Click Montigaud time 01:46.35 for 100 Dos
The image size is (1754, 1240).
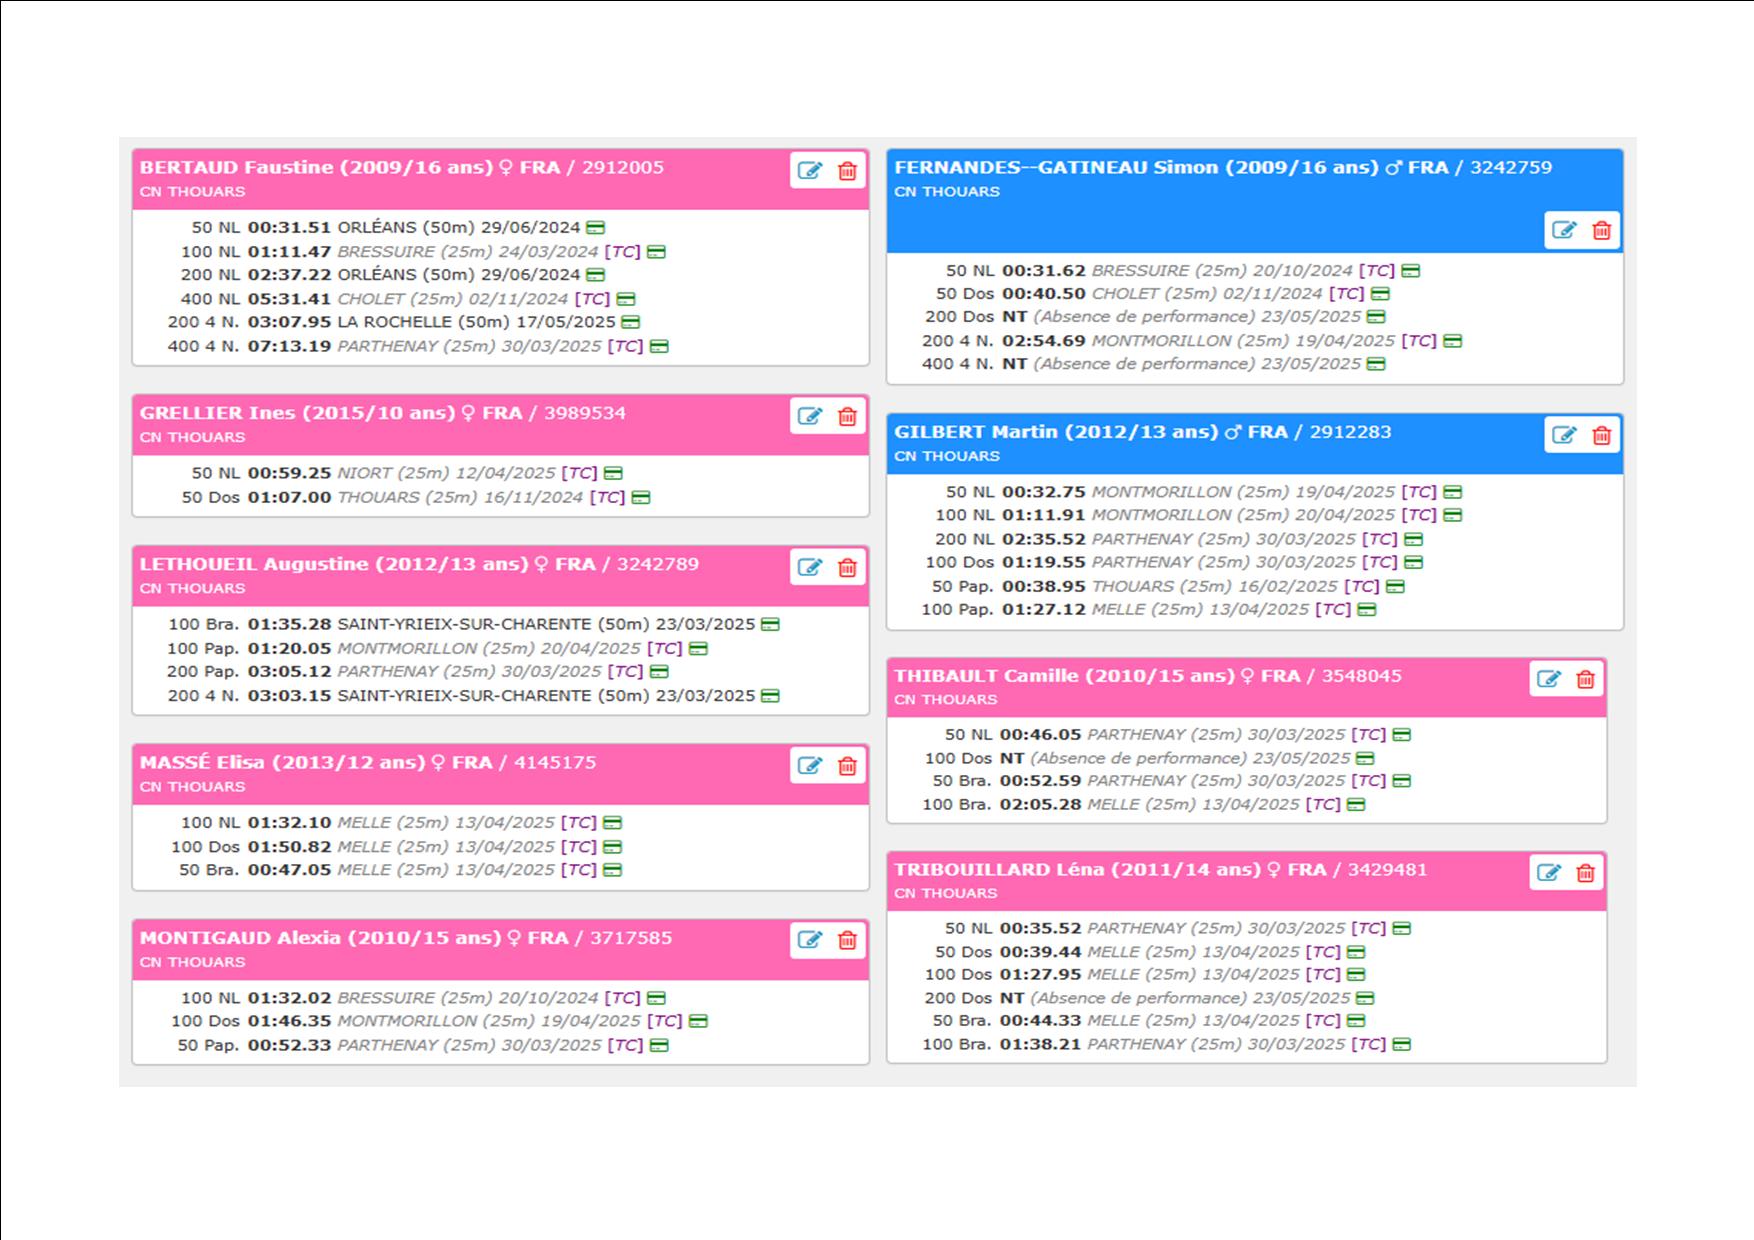(x=289, y=1021)
